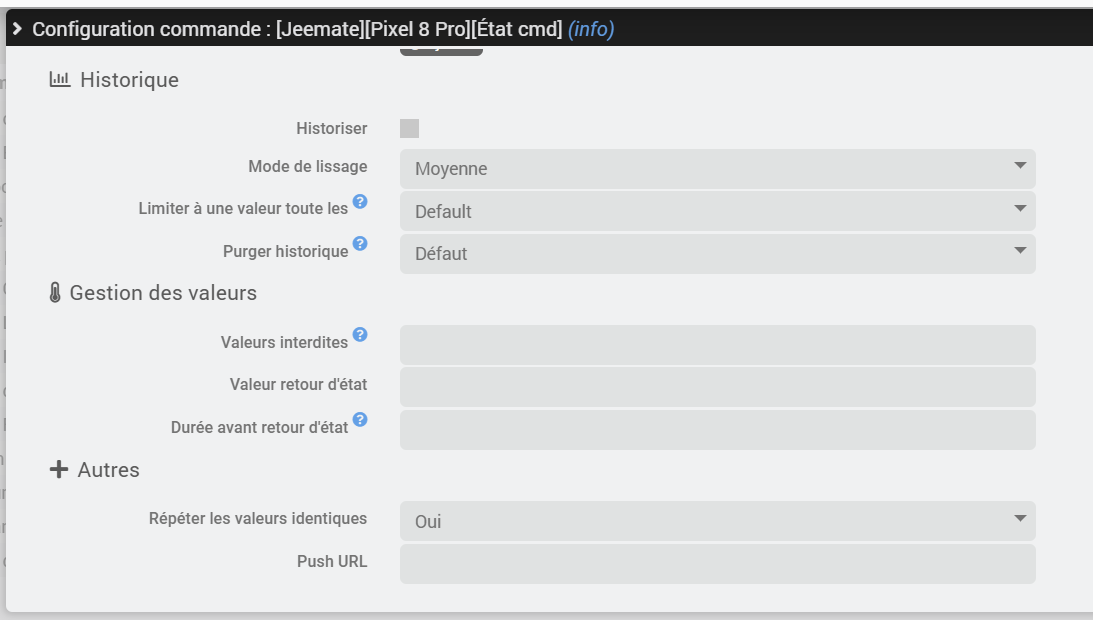Viewport: 1093px width, 620px height.
Task: Click the plus icon beside Autres
Action: [x=59, y=469]
